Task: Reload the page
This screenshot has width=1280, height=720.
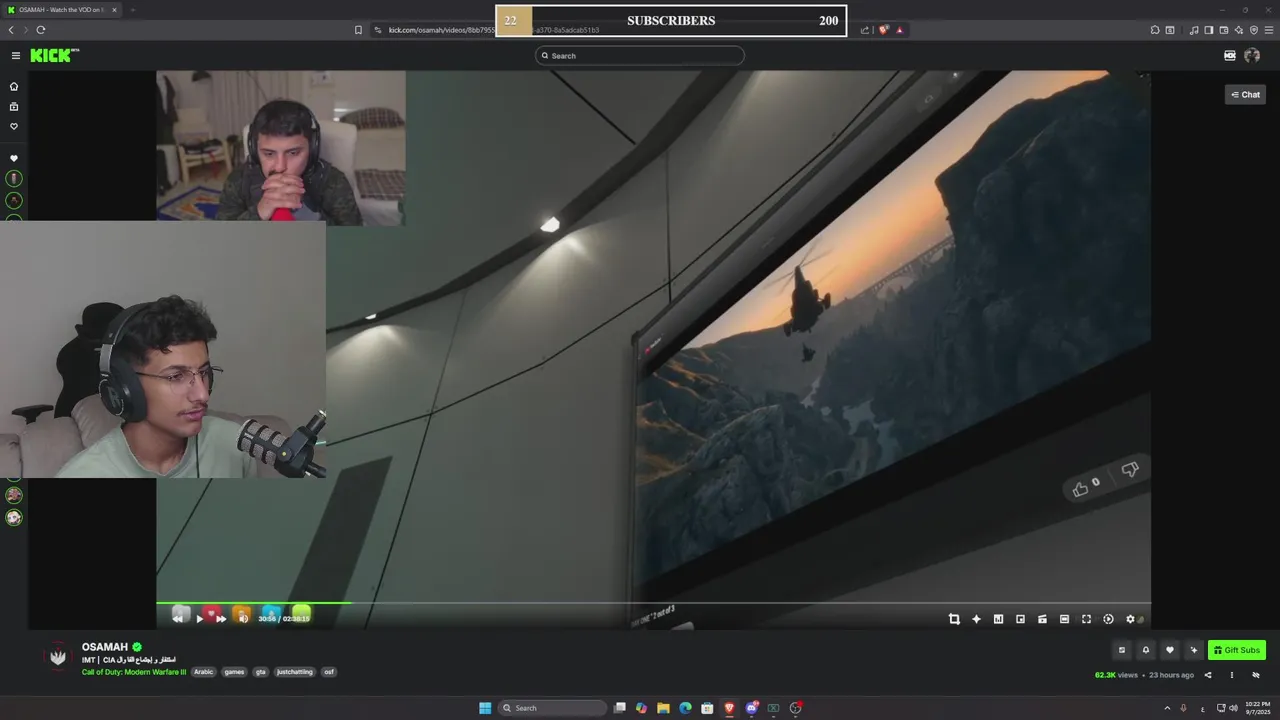Action: 41,30
